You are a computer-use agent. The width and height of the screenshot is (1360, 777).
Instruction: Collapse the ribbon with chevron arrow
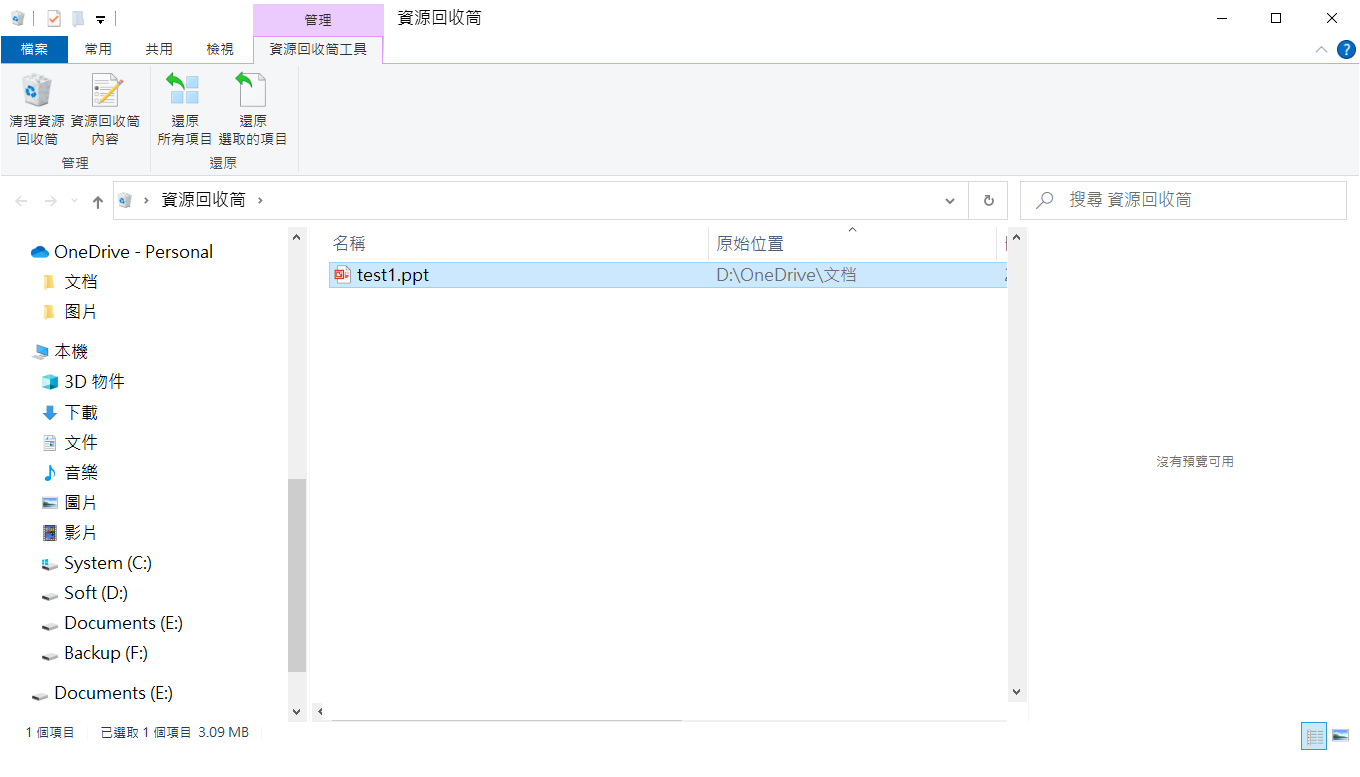tap(1322, 49)
